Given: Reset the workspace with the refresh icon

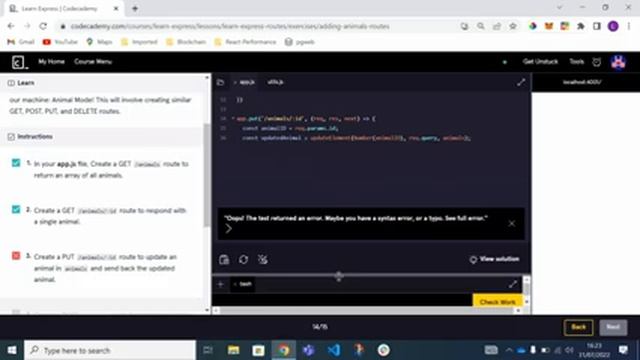Looking at the screenshot, I should click(x=243, y=260).
